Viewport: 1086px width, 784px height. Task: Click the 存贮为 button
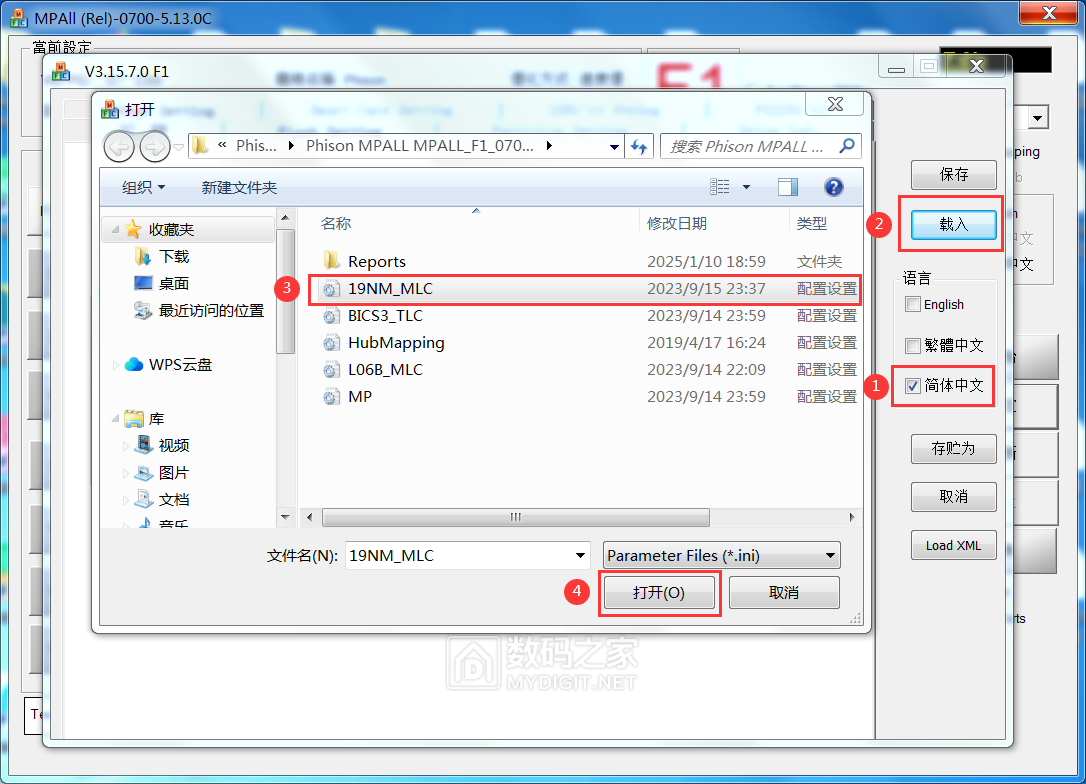coord(954,449)
